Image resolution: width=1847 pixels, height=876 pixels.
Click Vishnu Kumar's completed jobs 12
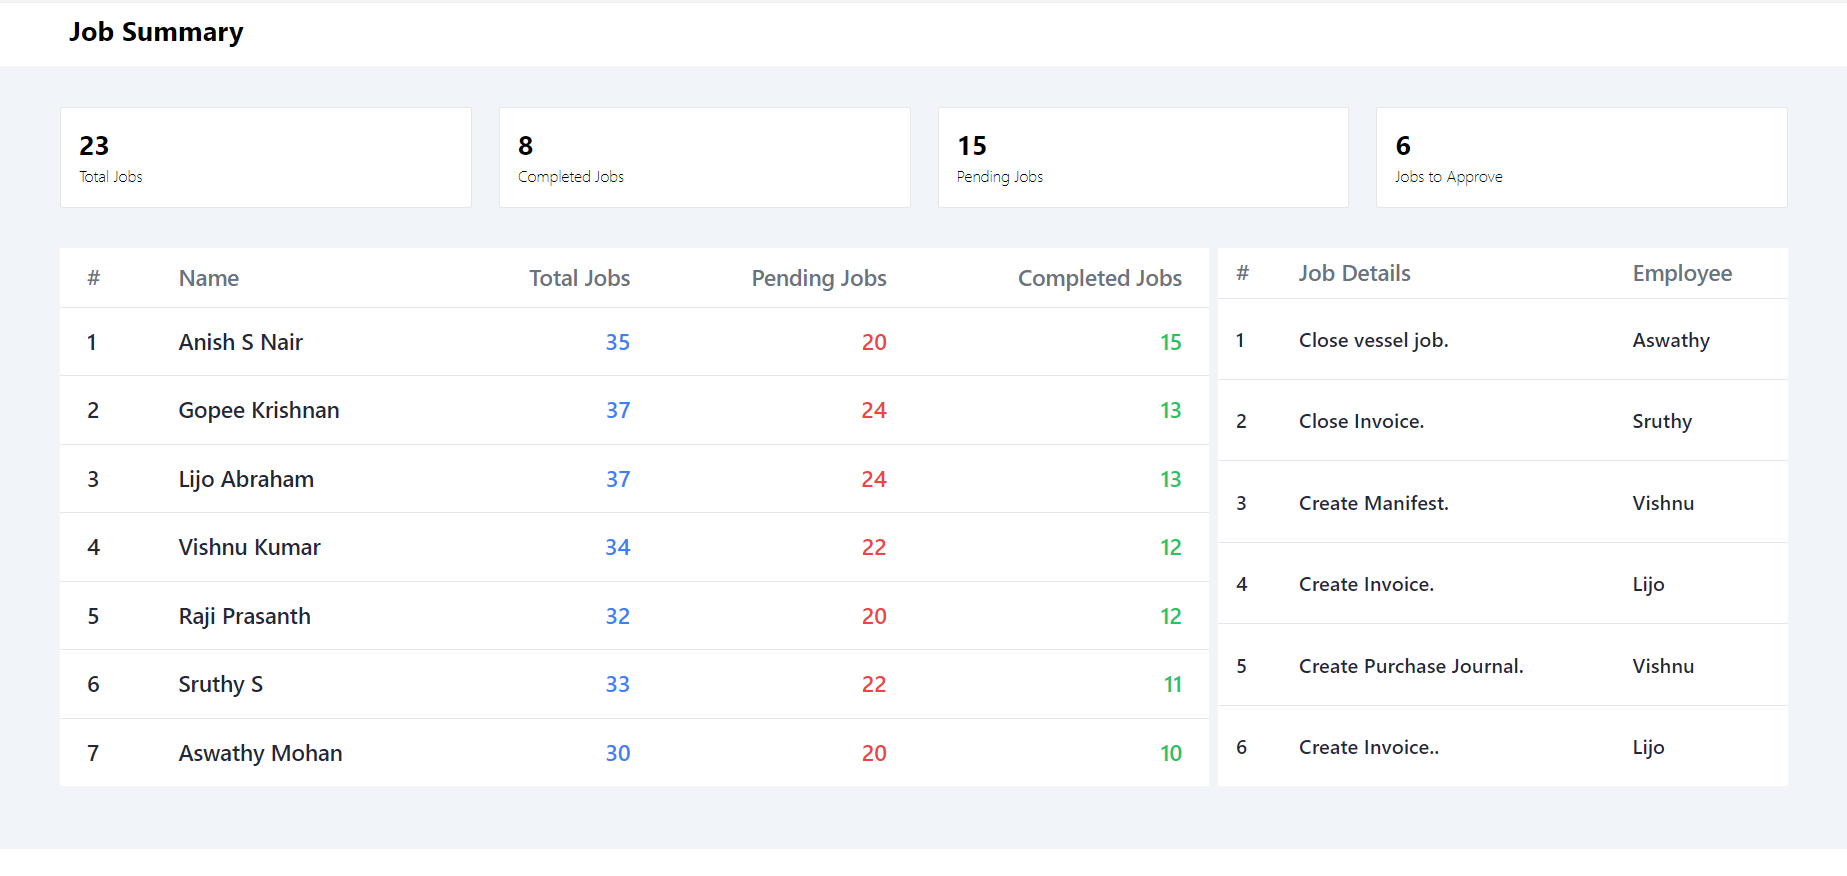1171,547
